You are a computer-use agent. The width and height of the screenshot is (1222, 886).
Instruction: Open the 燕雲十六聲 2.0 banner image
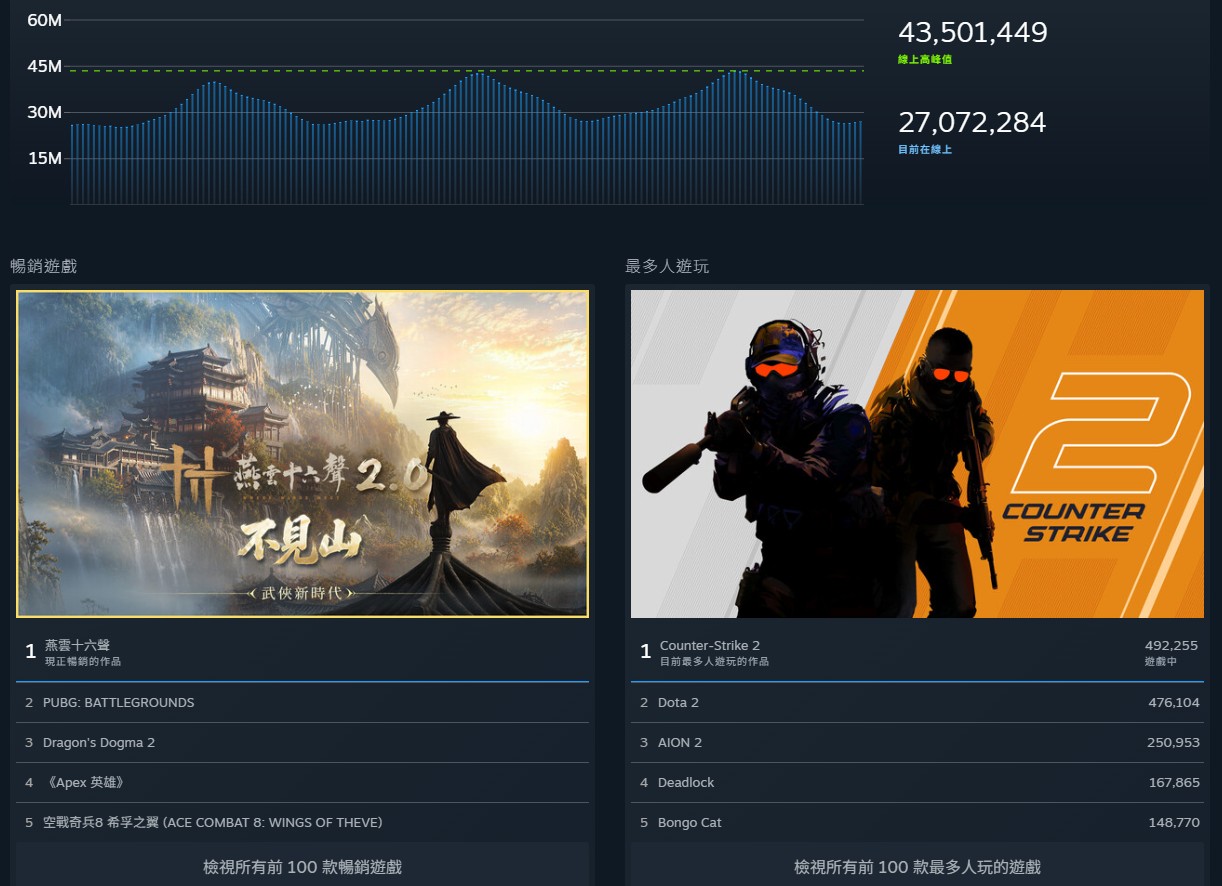coord(302,454)
